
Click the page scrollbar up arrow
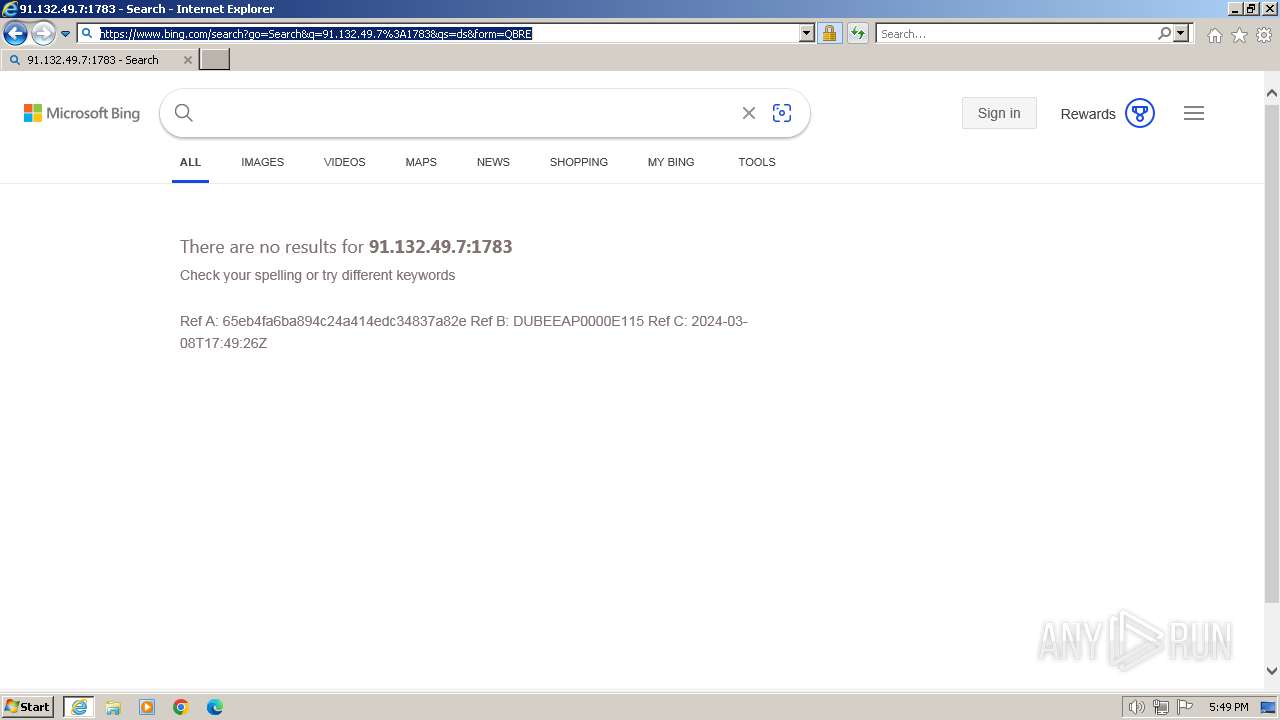click(x=1272, y=92)
